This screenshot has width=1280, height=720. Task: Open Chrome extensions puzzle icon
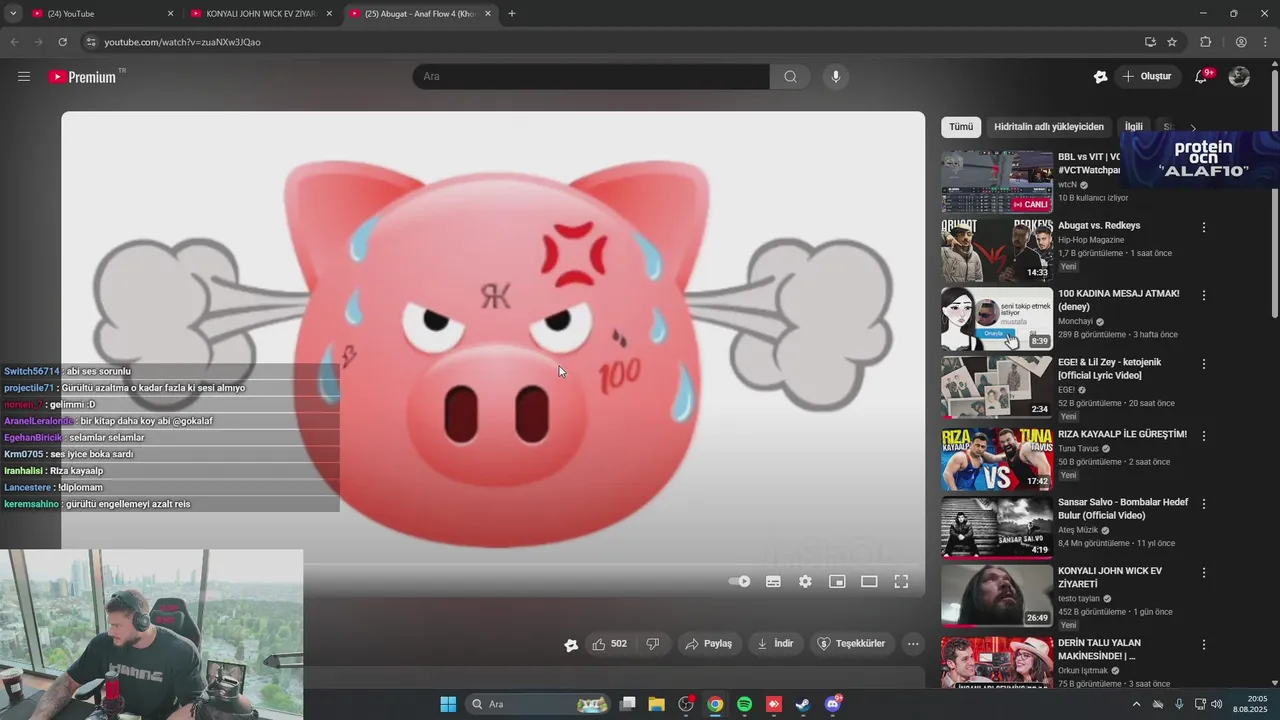[x=1205, y=42]
